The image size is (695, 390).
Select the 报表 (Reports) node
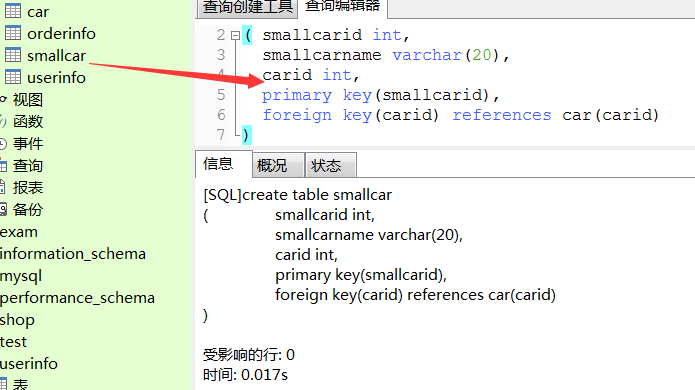[x=27, y=187]
